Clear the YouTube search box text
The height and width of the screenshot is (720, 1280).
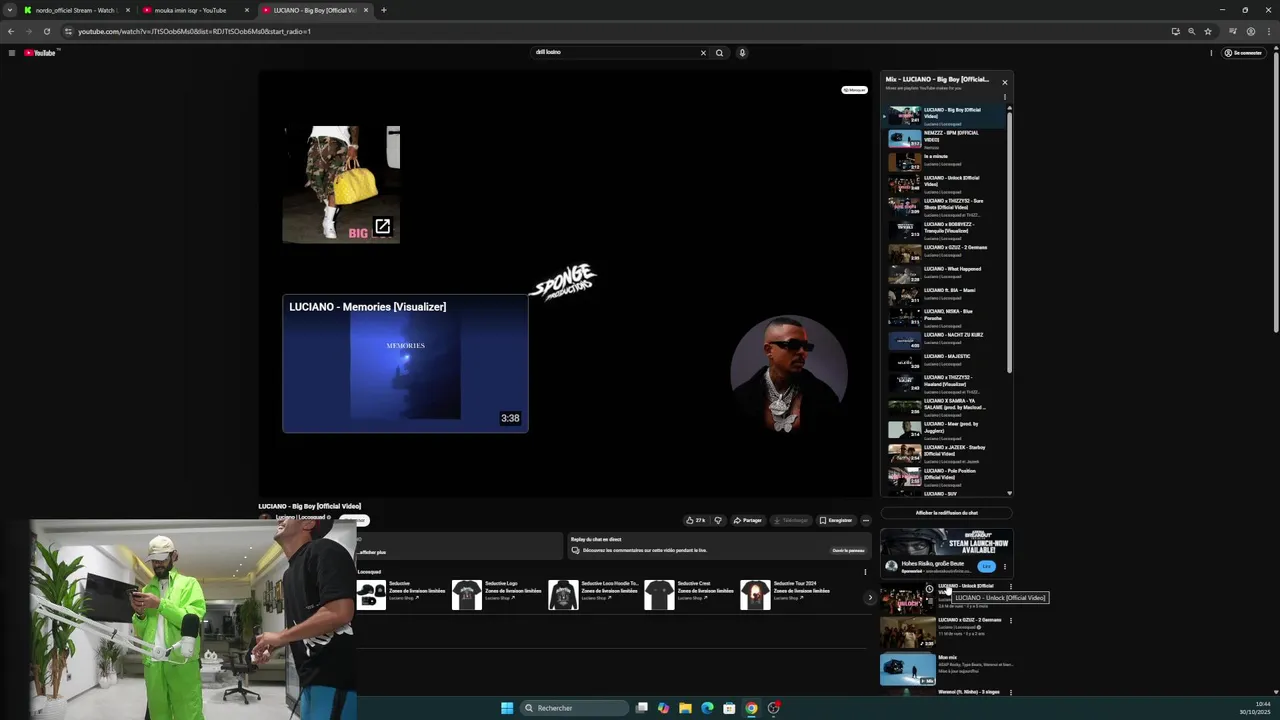click(x=703, y=53)
